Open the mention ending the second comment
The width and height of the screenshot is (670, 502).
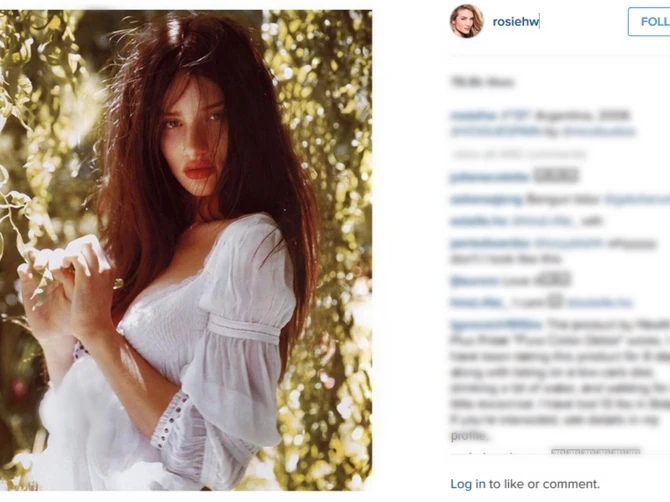(637, 199)
